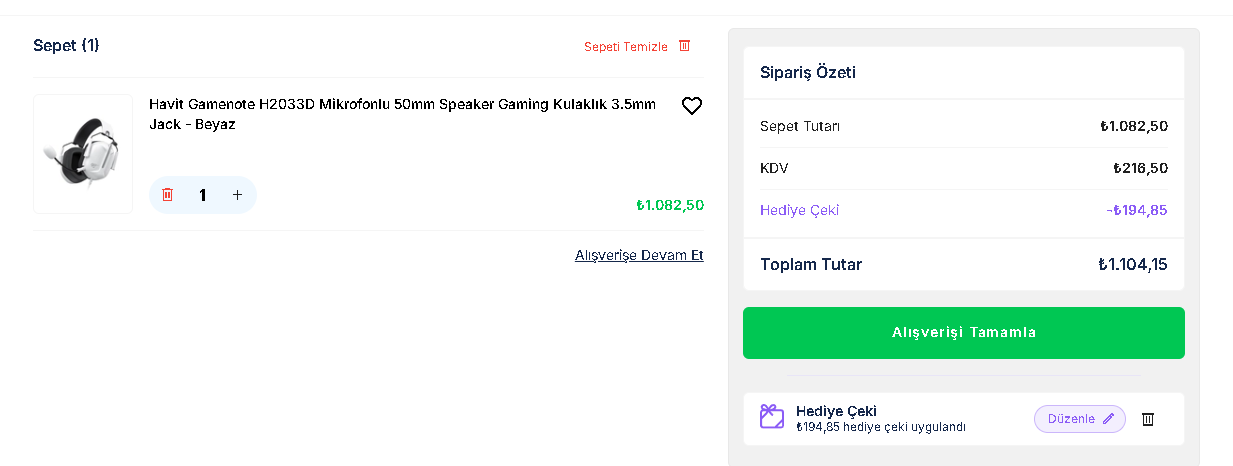Viewport: 1233px width, 466px height.
Task: Click the purple Hediye Çeki summary row label
Action: coord(799,210)
